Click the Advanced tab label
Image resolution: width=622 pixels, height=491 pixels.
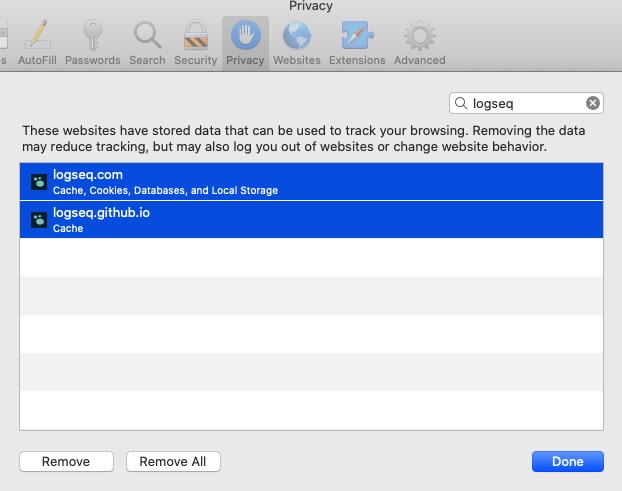pyautogui.click(x=420, y=60)
